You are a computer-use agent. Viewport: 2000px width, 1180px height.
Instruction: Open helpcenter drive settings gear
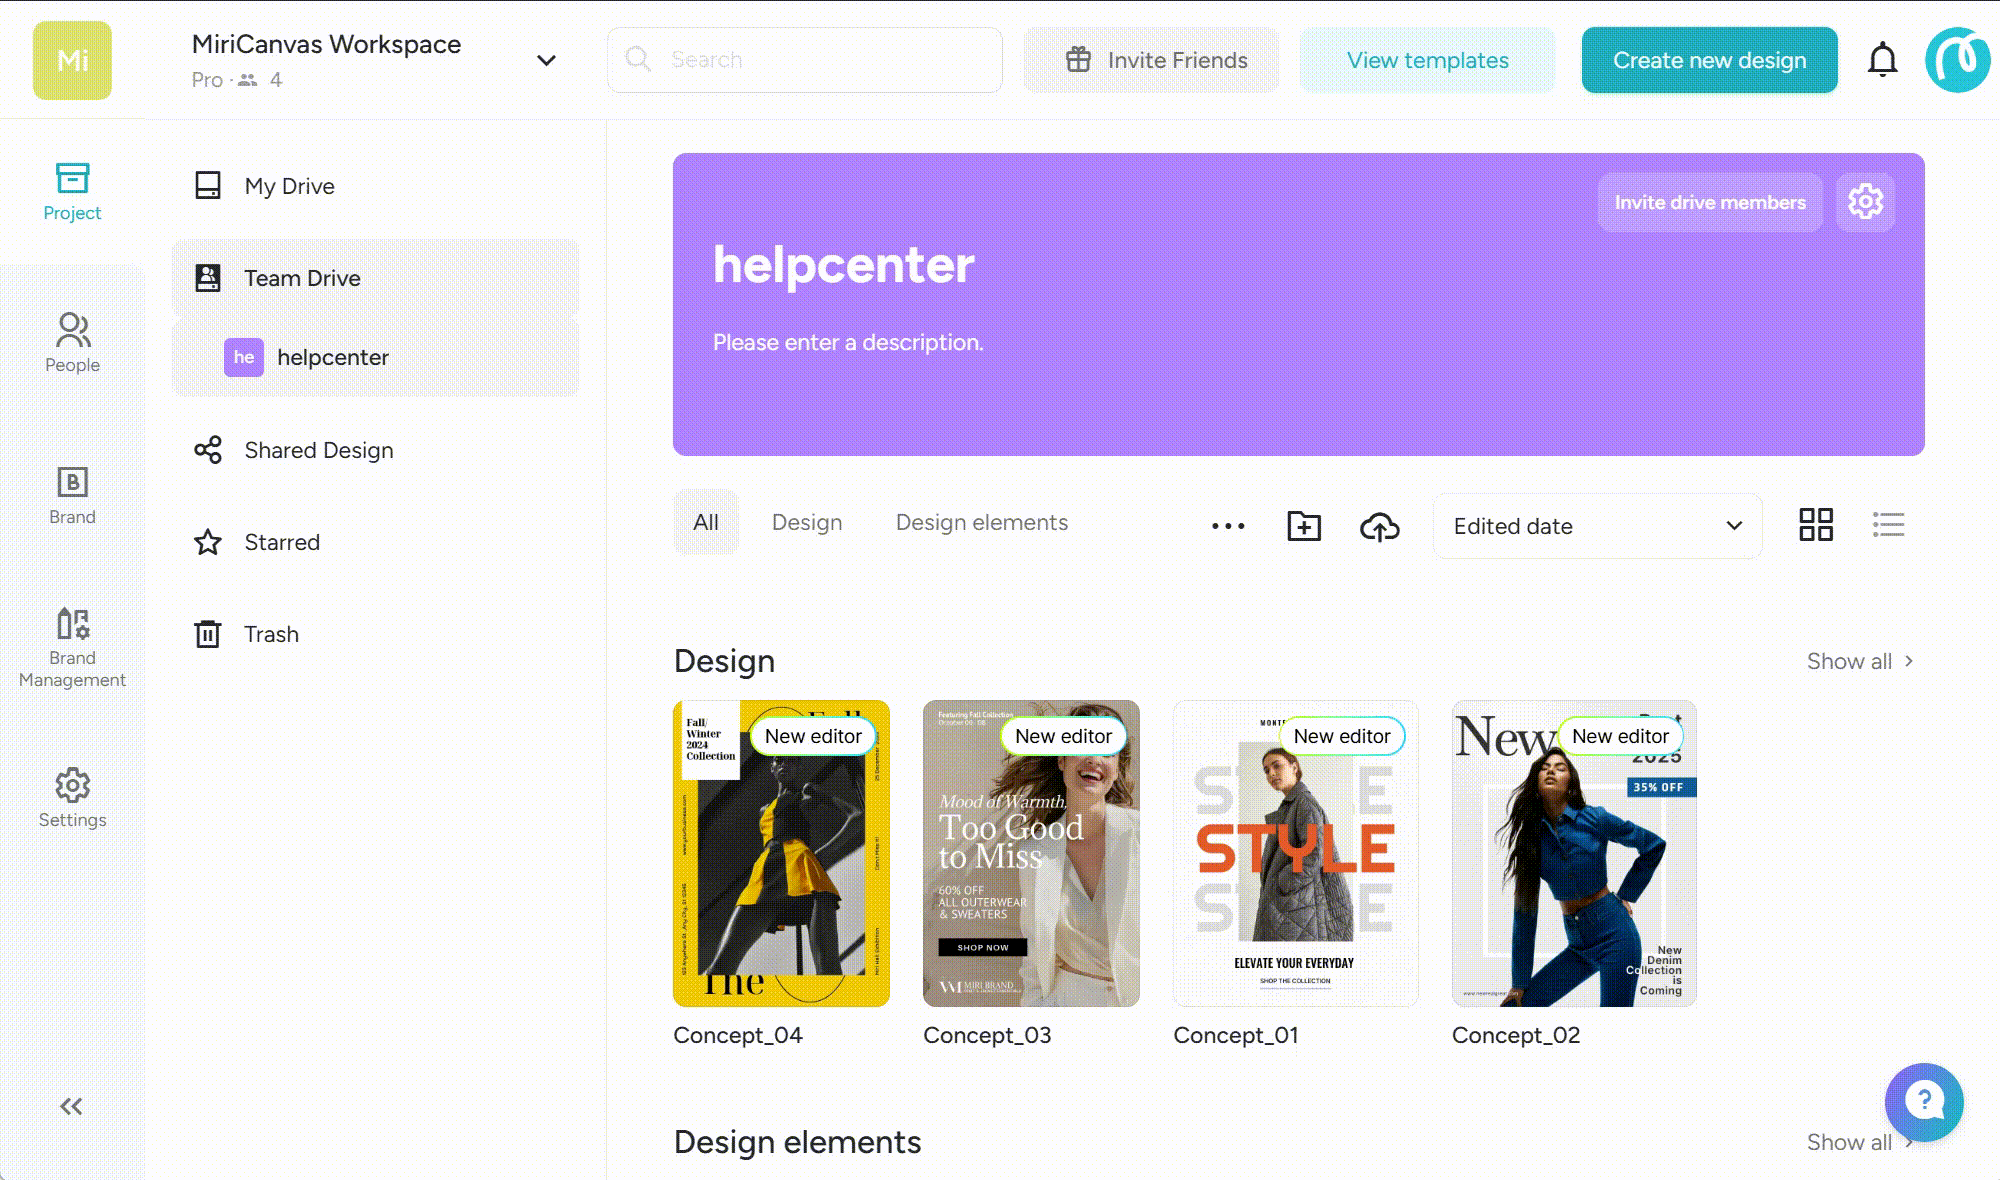1865,202
